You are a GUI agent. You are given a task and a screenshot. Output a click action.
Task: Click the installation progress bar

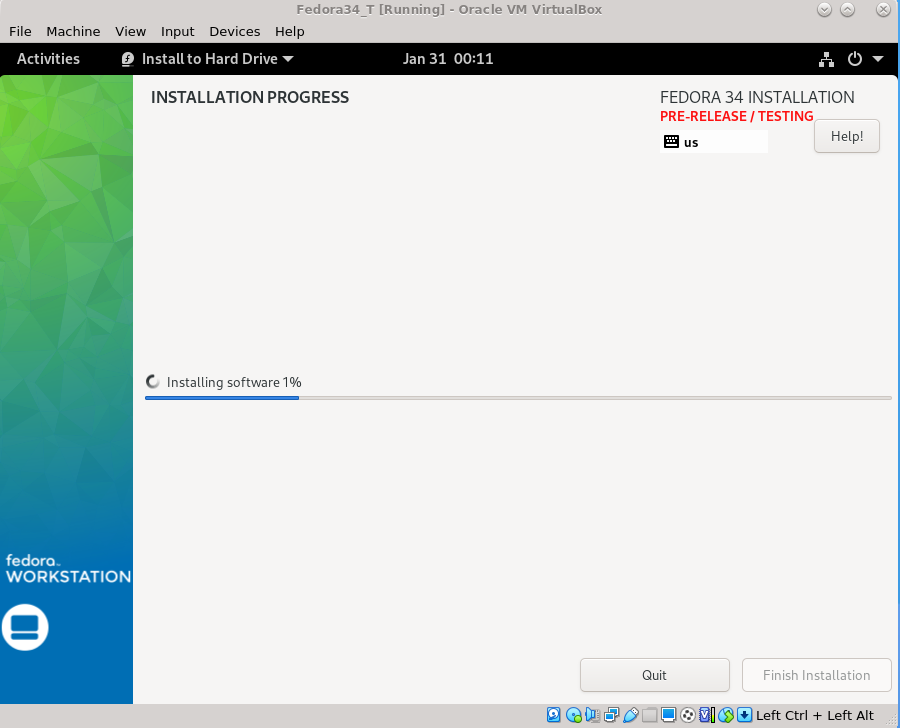518,398
